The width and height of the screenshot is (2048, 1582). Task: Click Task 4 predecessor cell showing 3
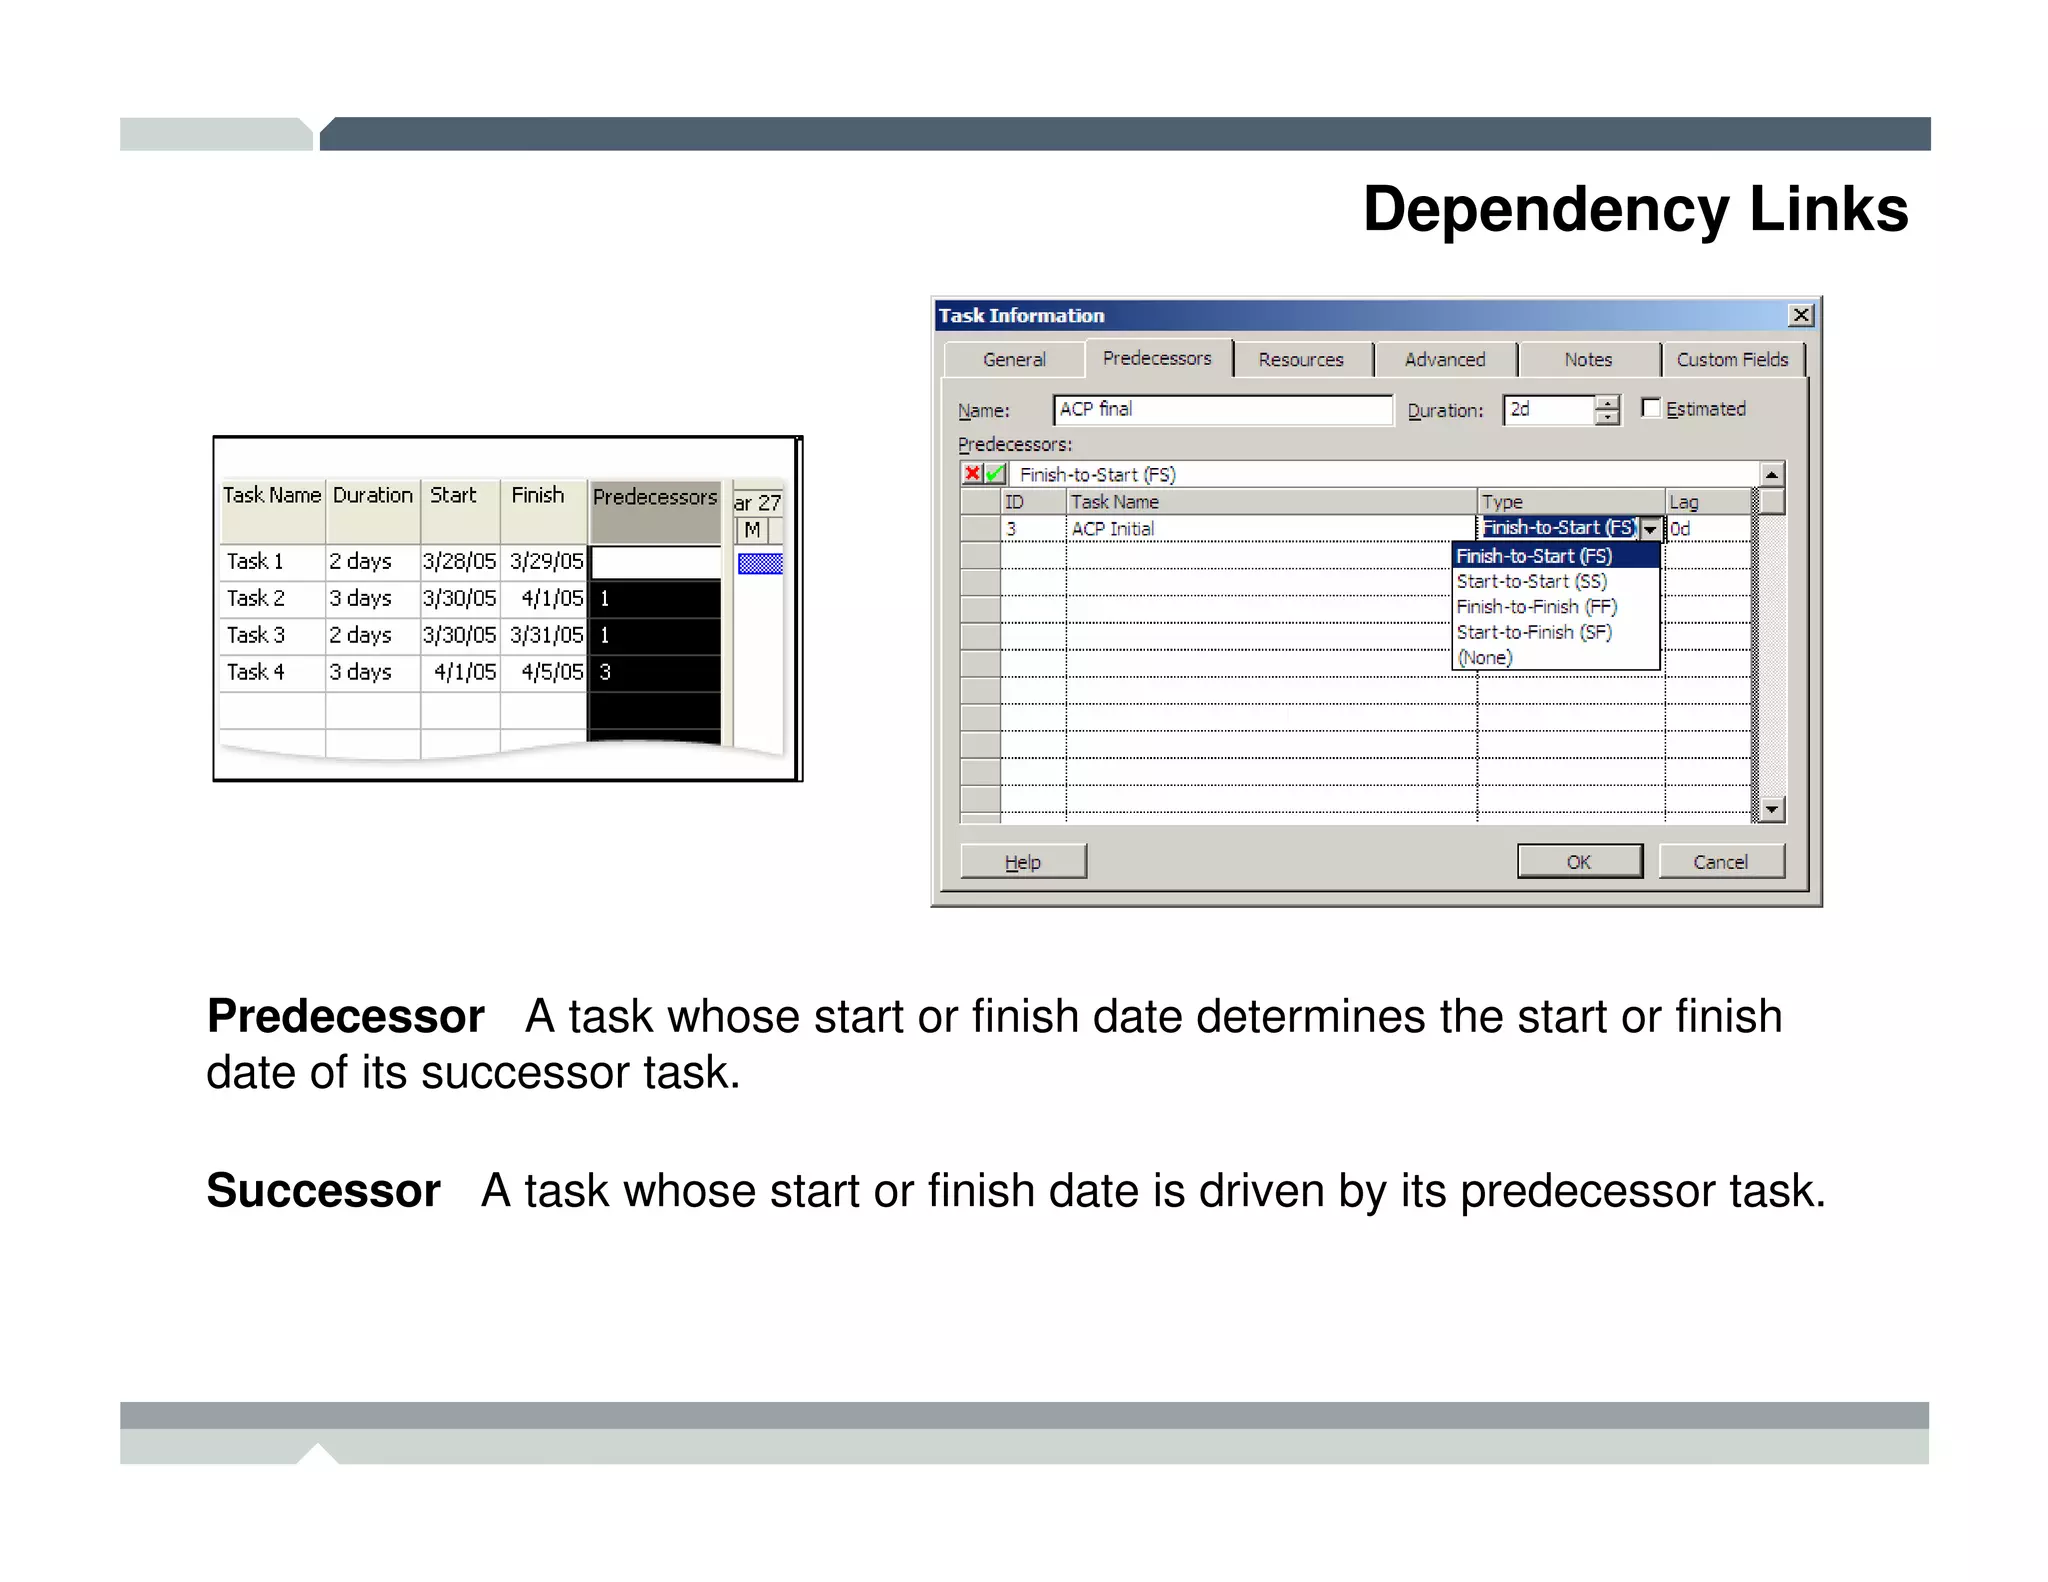pyautogui.click(x=655, y=673)
